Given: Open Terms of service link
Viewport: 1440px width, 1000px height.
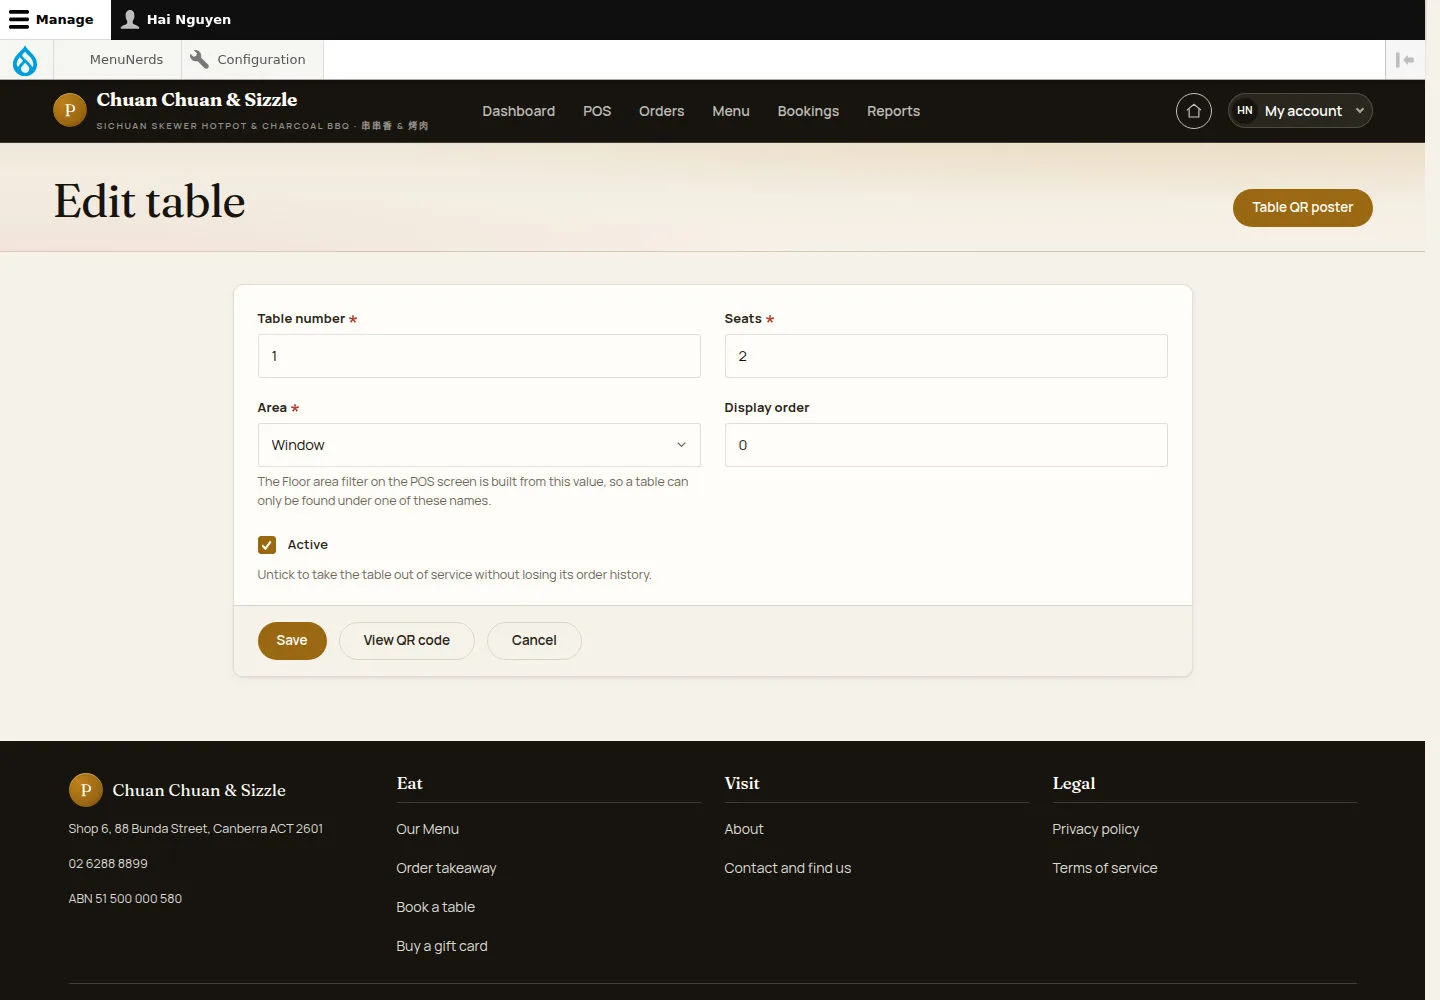Looking at the screenshot, I should pyautogui.click(x=1105, y=868).
